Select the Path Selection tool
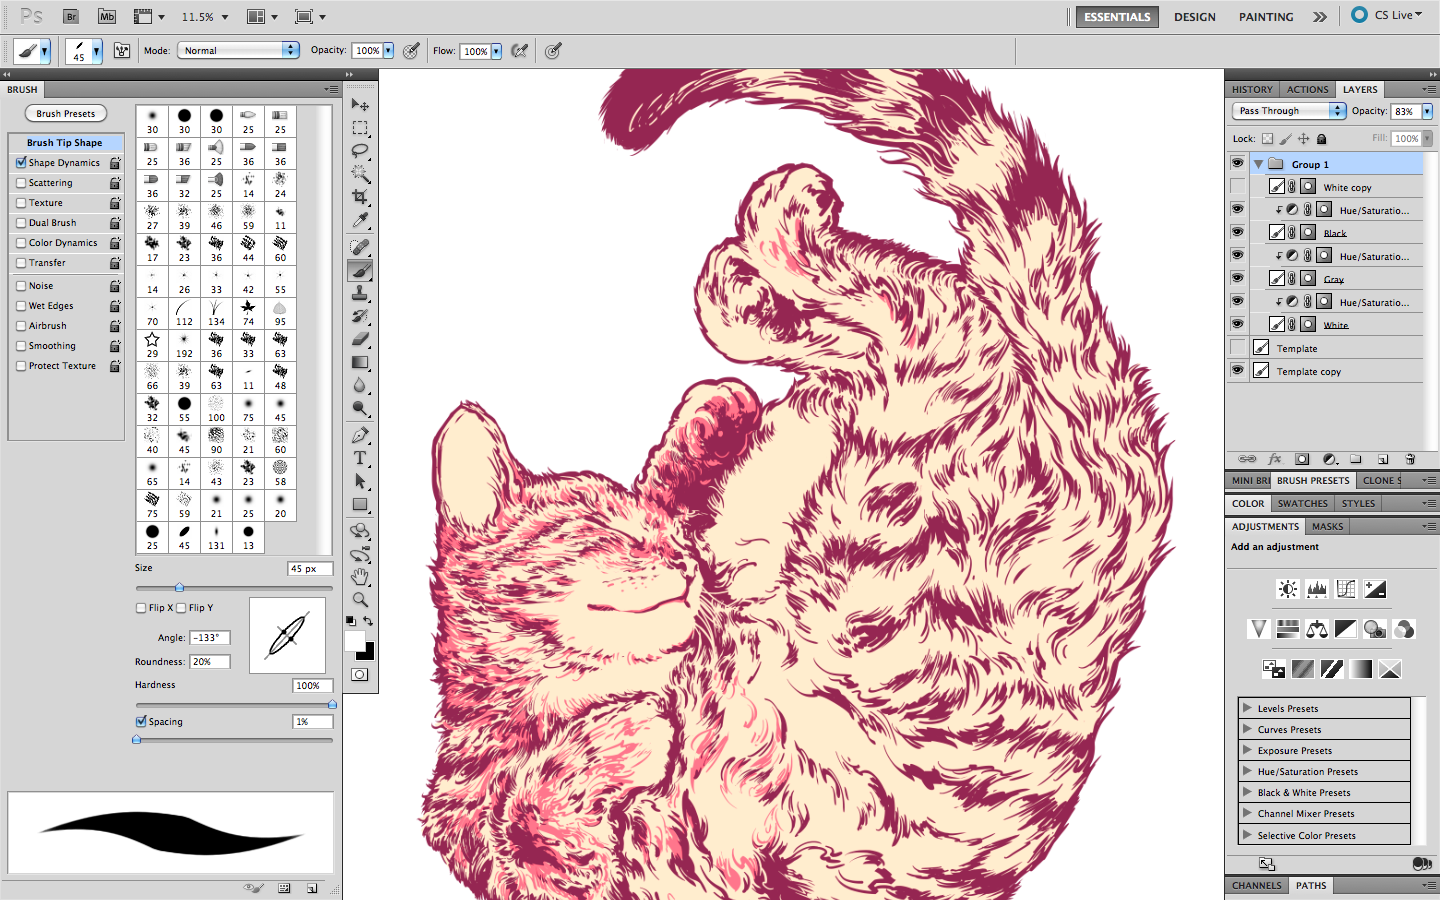This screenshot has width=1440, height=900. [x=360, y=481]
